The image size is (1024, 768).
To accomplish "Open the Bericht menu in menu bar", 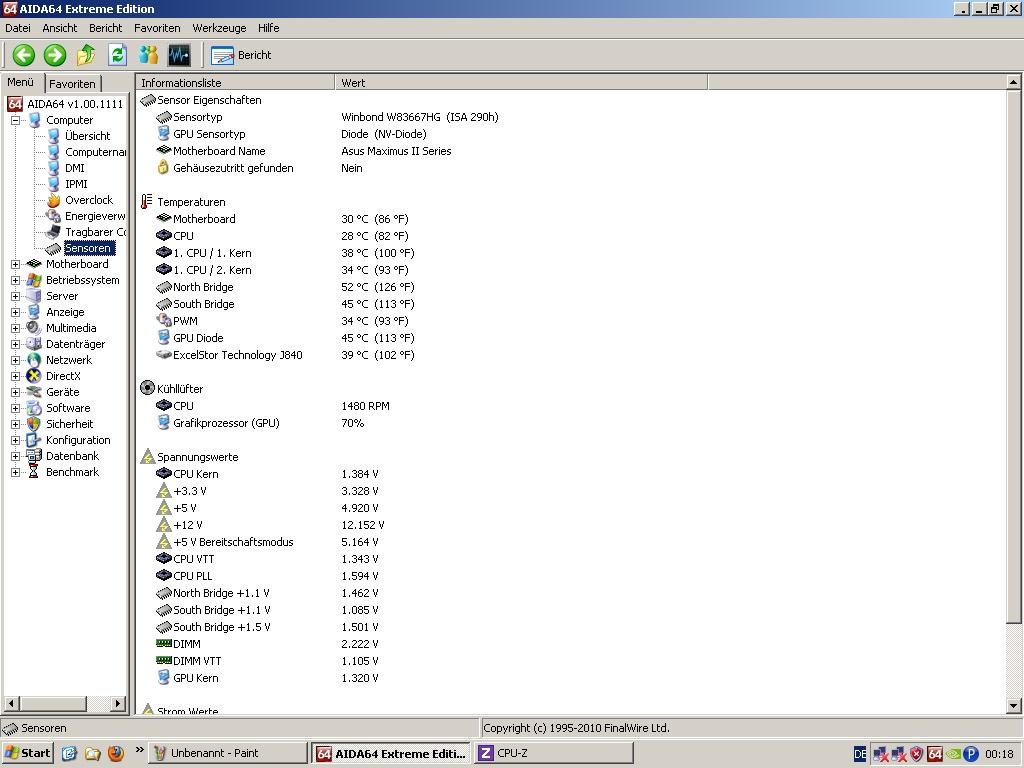I will (x=105, y=28).
